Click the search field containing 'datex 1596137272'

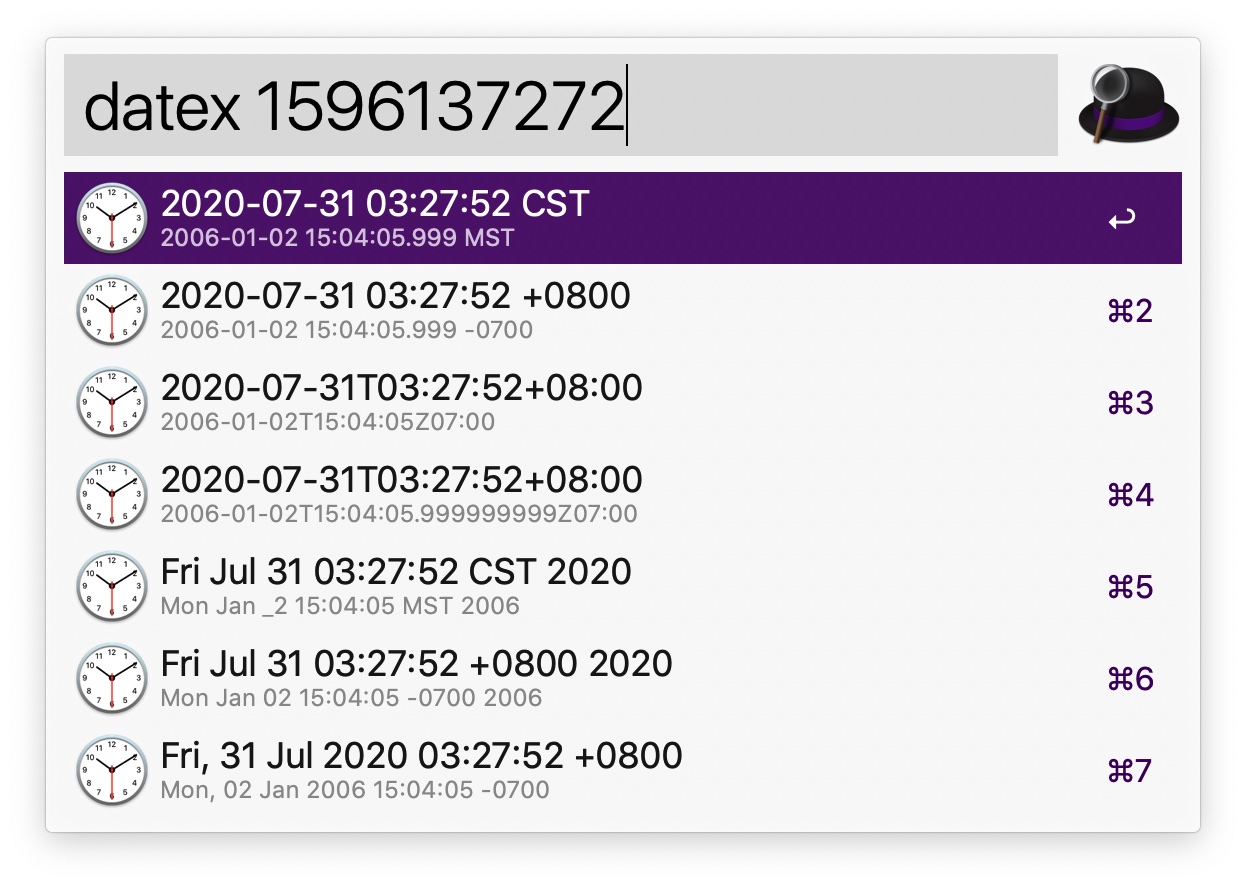coord(561,105)
